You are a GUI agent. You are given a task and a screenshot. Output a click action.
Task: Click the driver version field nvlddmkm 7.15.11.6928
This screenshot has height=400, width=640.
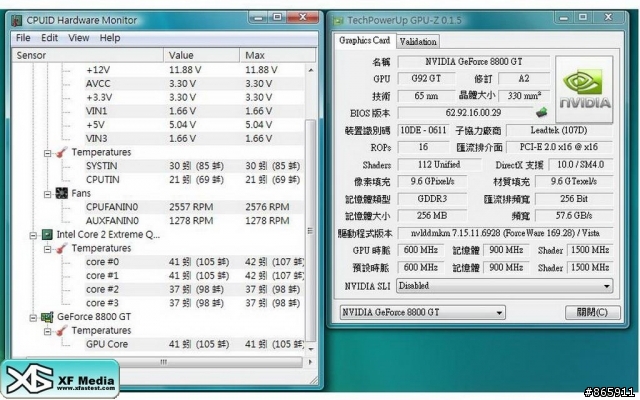(505, 233)
